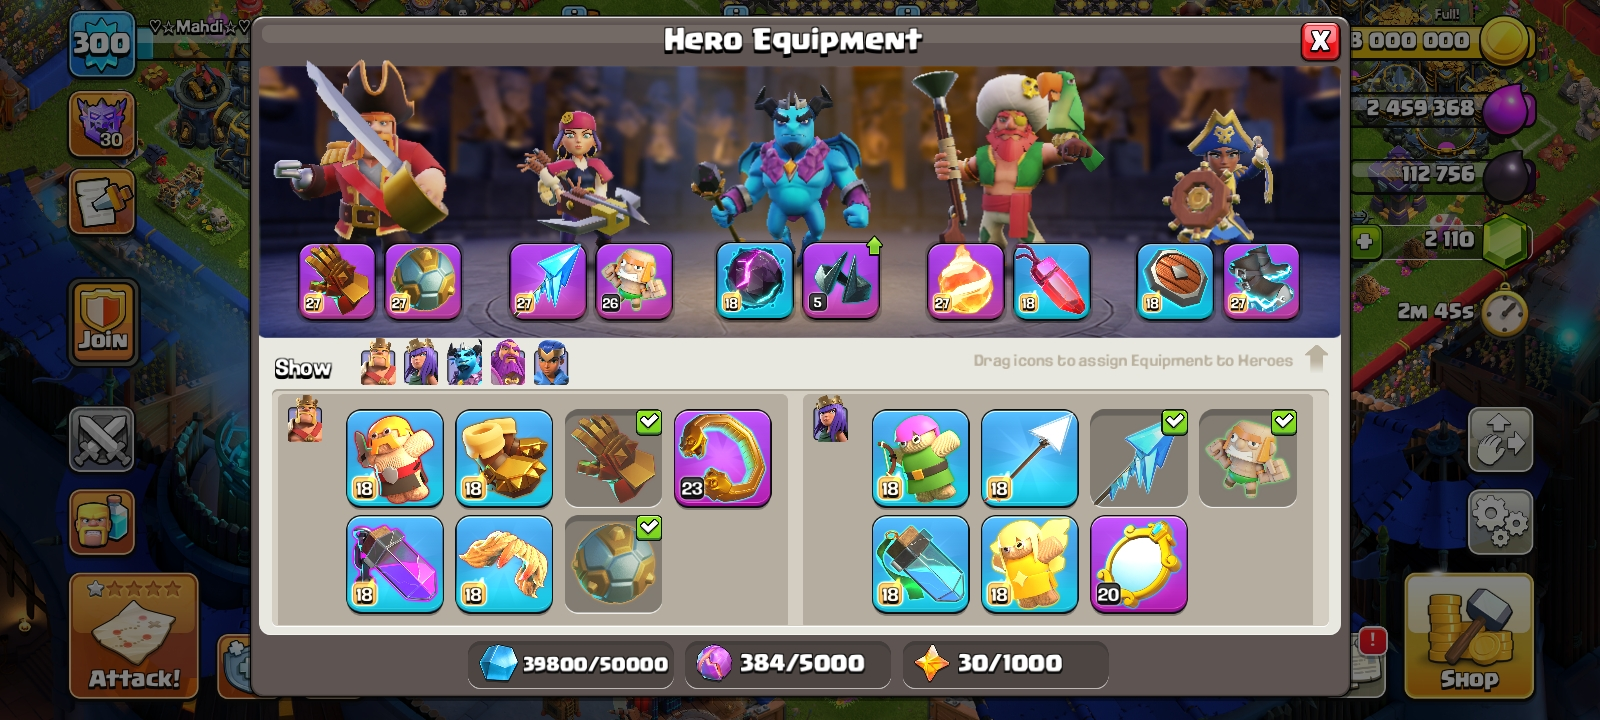Select the Snake Bracelet level 23 equipment
The image size is (1600, 720).
723,458
